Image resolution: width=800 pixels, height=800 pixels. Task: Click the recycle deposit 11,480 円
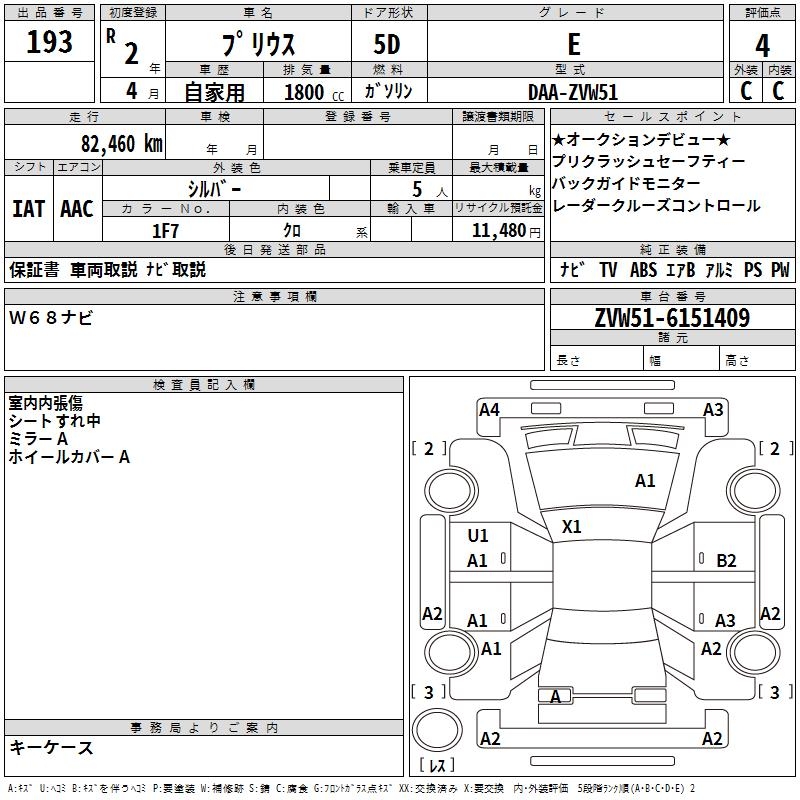[506, 231]
